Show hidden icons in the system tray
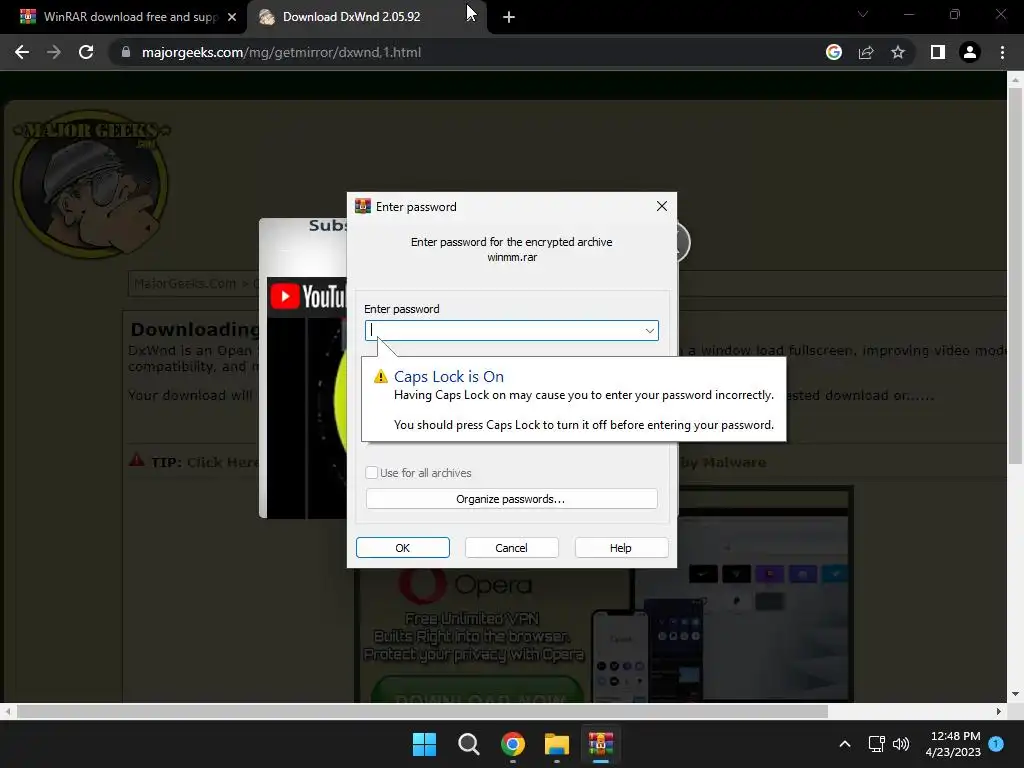Screen dimensions: 1024x768 point(844,744)
